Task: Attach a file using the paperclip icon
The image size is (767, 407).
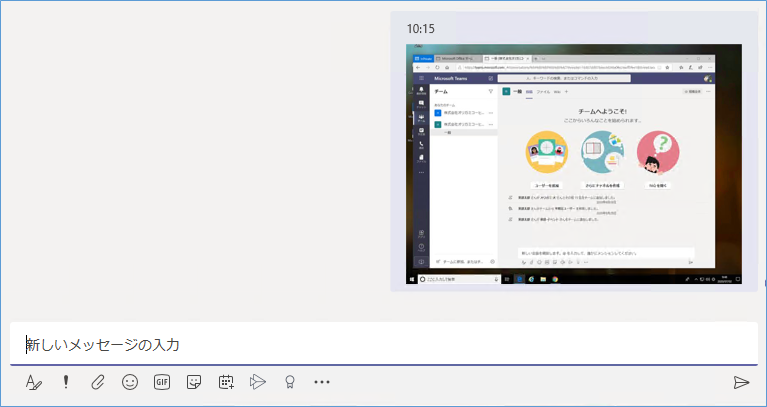Action: pyautogui.click(x=98, y=381)
